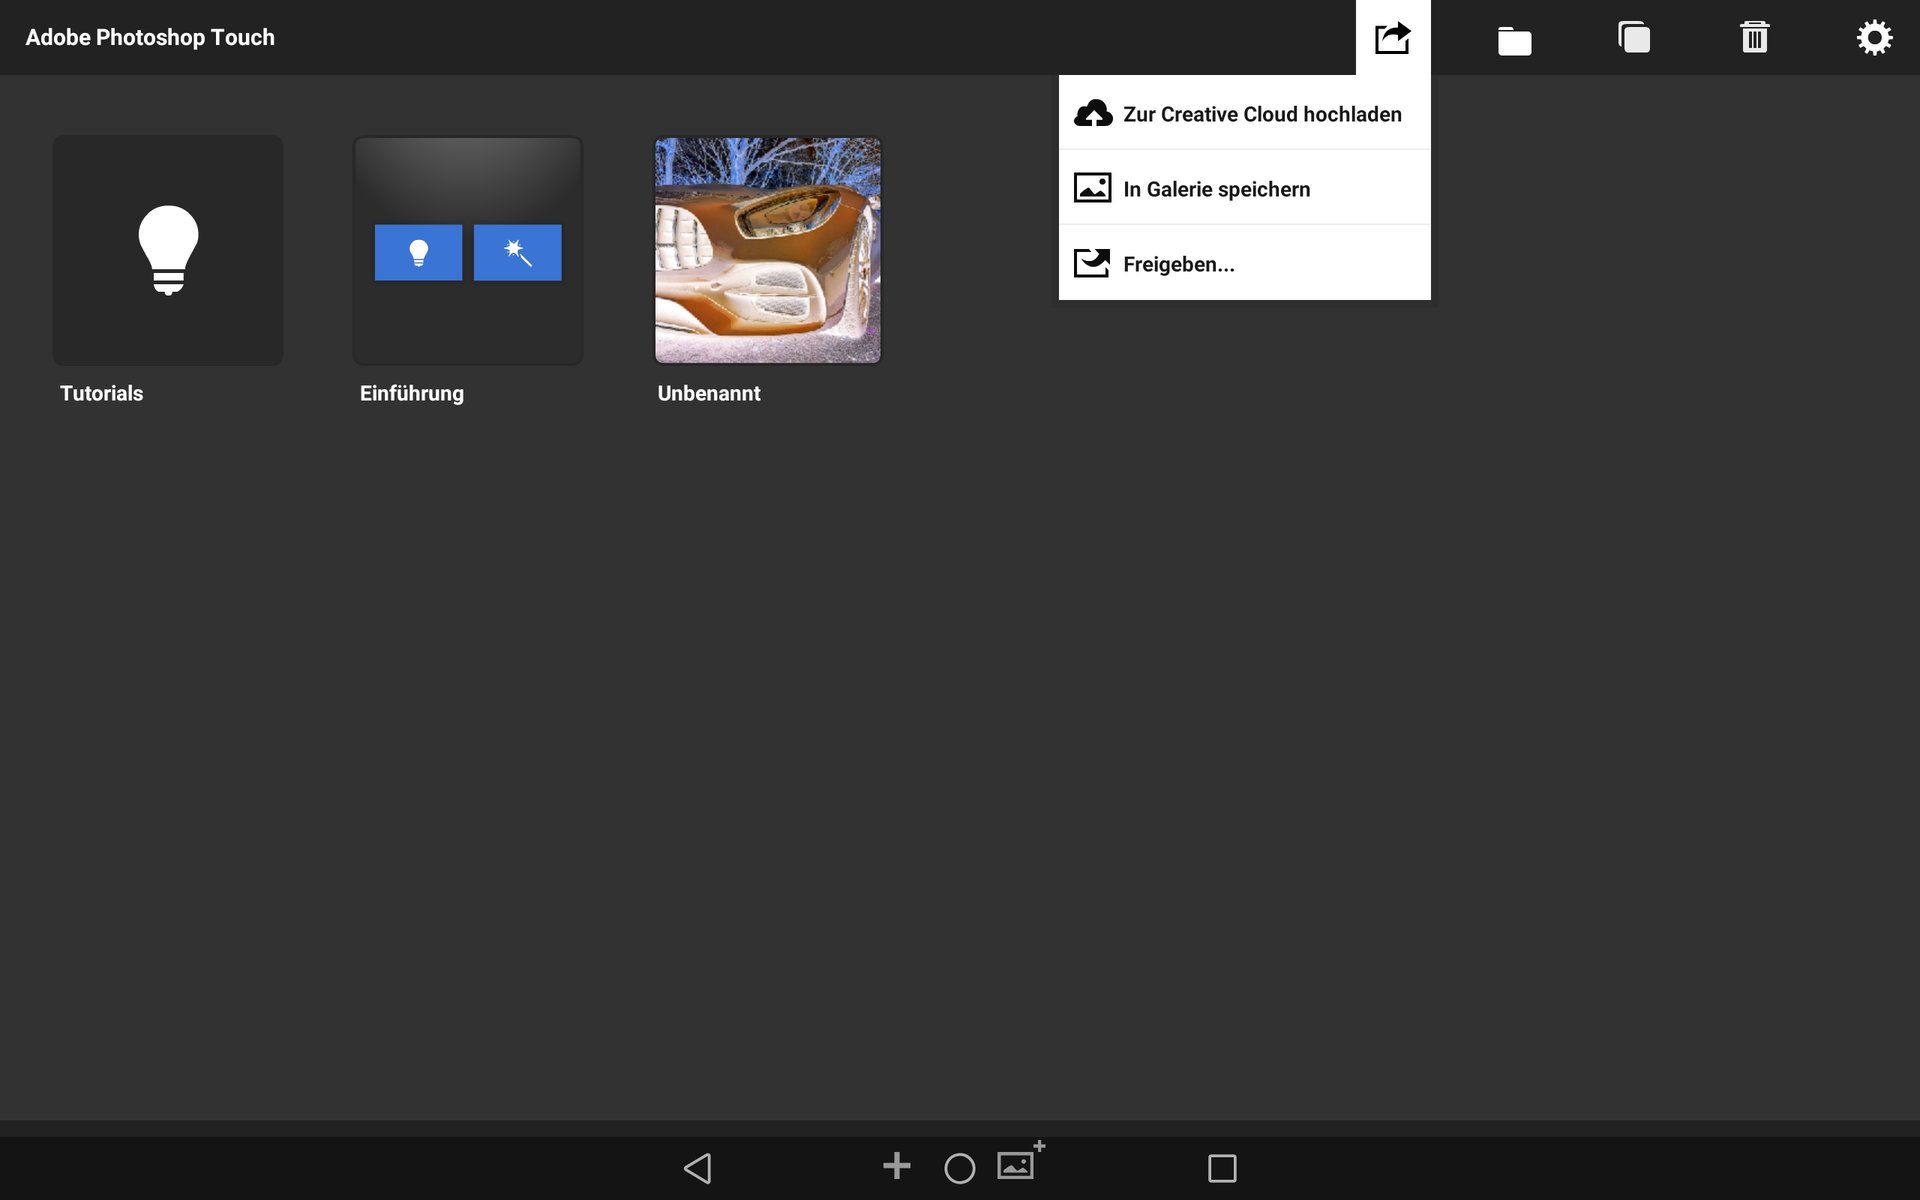The image size is (1920, 1200).
Task: Click the 'Einführung' label
Action: tap(411, 393)
